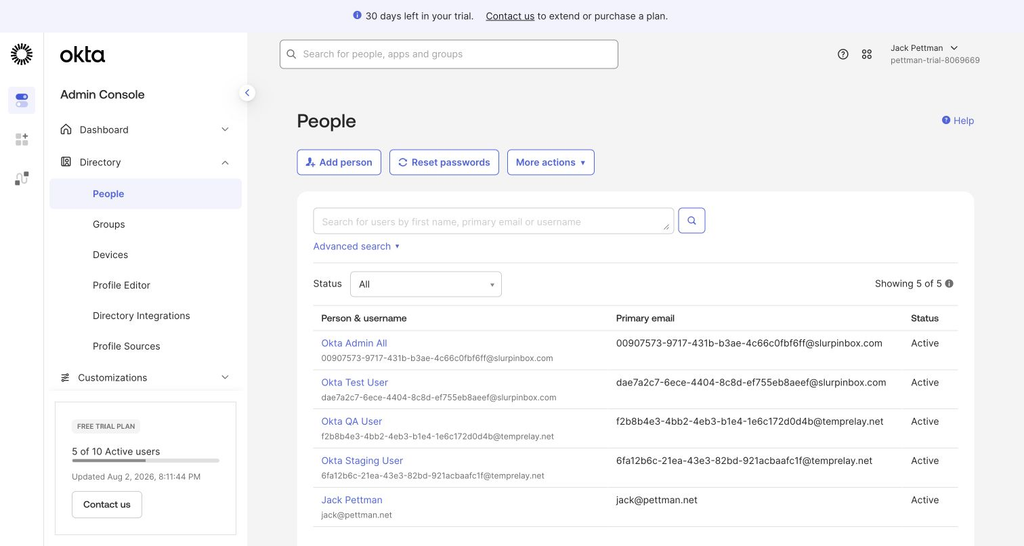Click the Reset passwords button

[444, 162]
